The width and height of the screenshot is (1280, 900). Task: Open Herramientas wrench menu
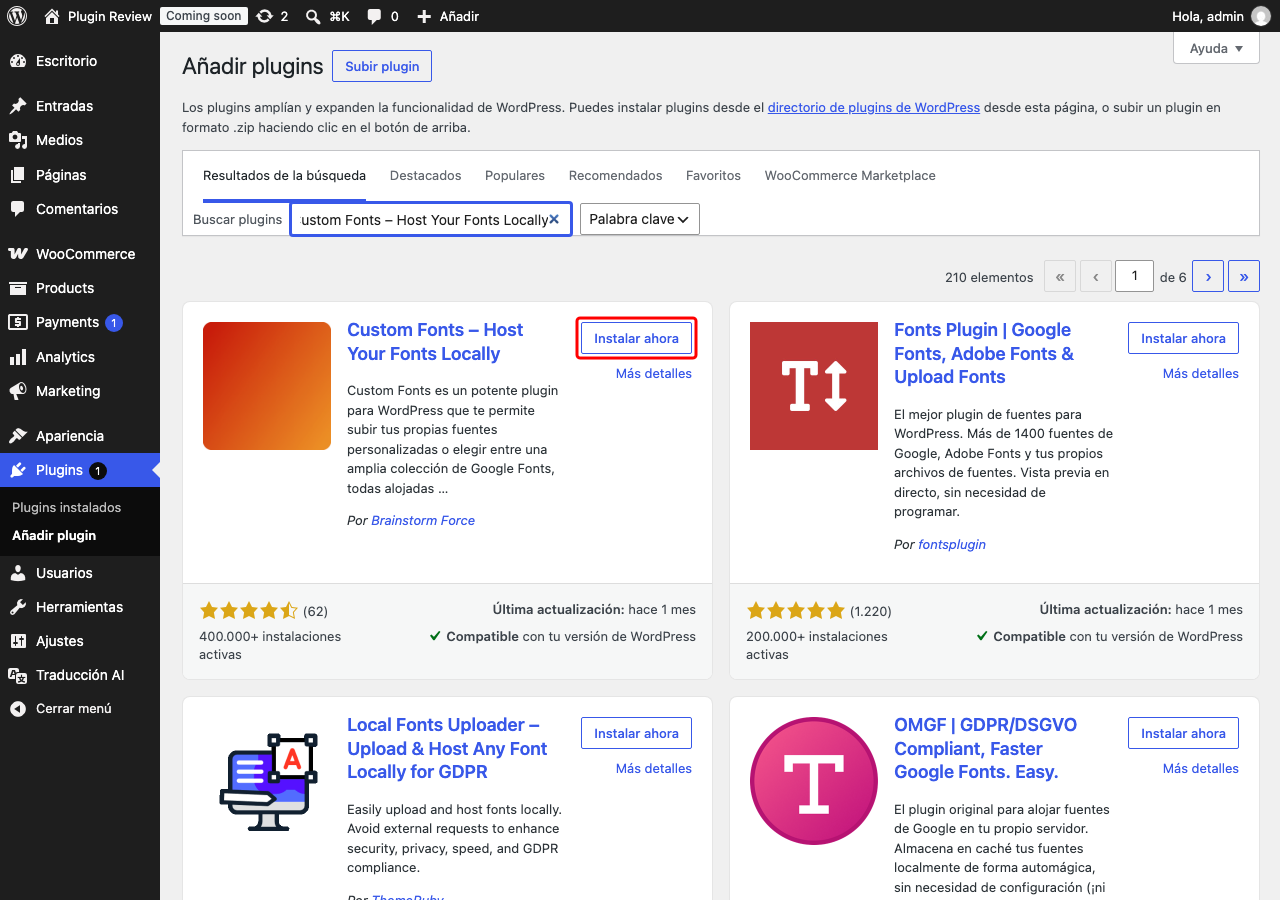point(18,607)
